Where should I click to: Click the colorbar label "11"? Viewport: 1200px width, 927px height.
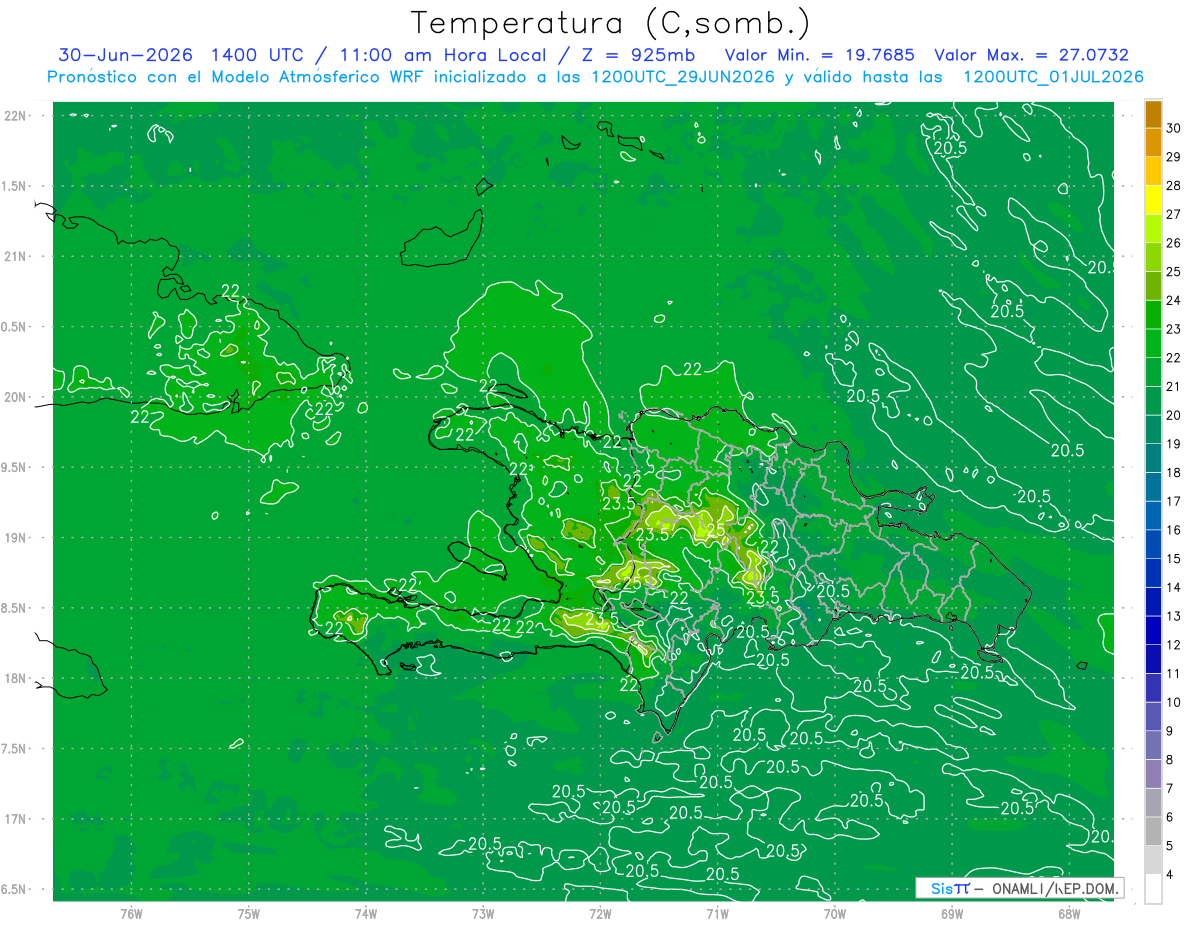pyautogui.click(x=1174, y=674)
